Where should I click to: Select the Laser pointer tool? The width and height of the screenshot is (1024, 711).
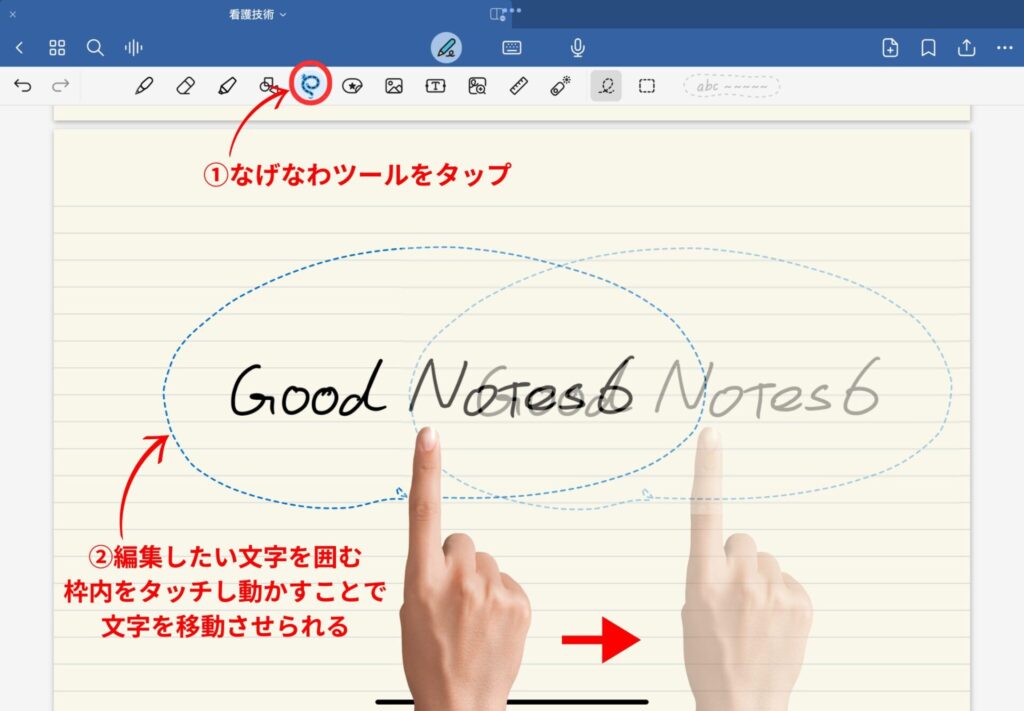[x=560, y=86]
